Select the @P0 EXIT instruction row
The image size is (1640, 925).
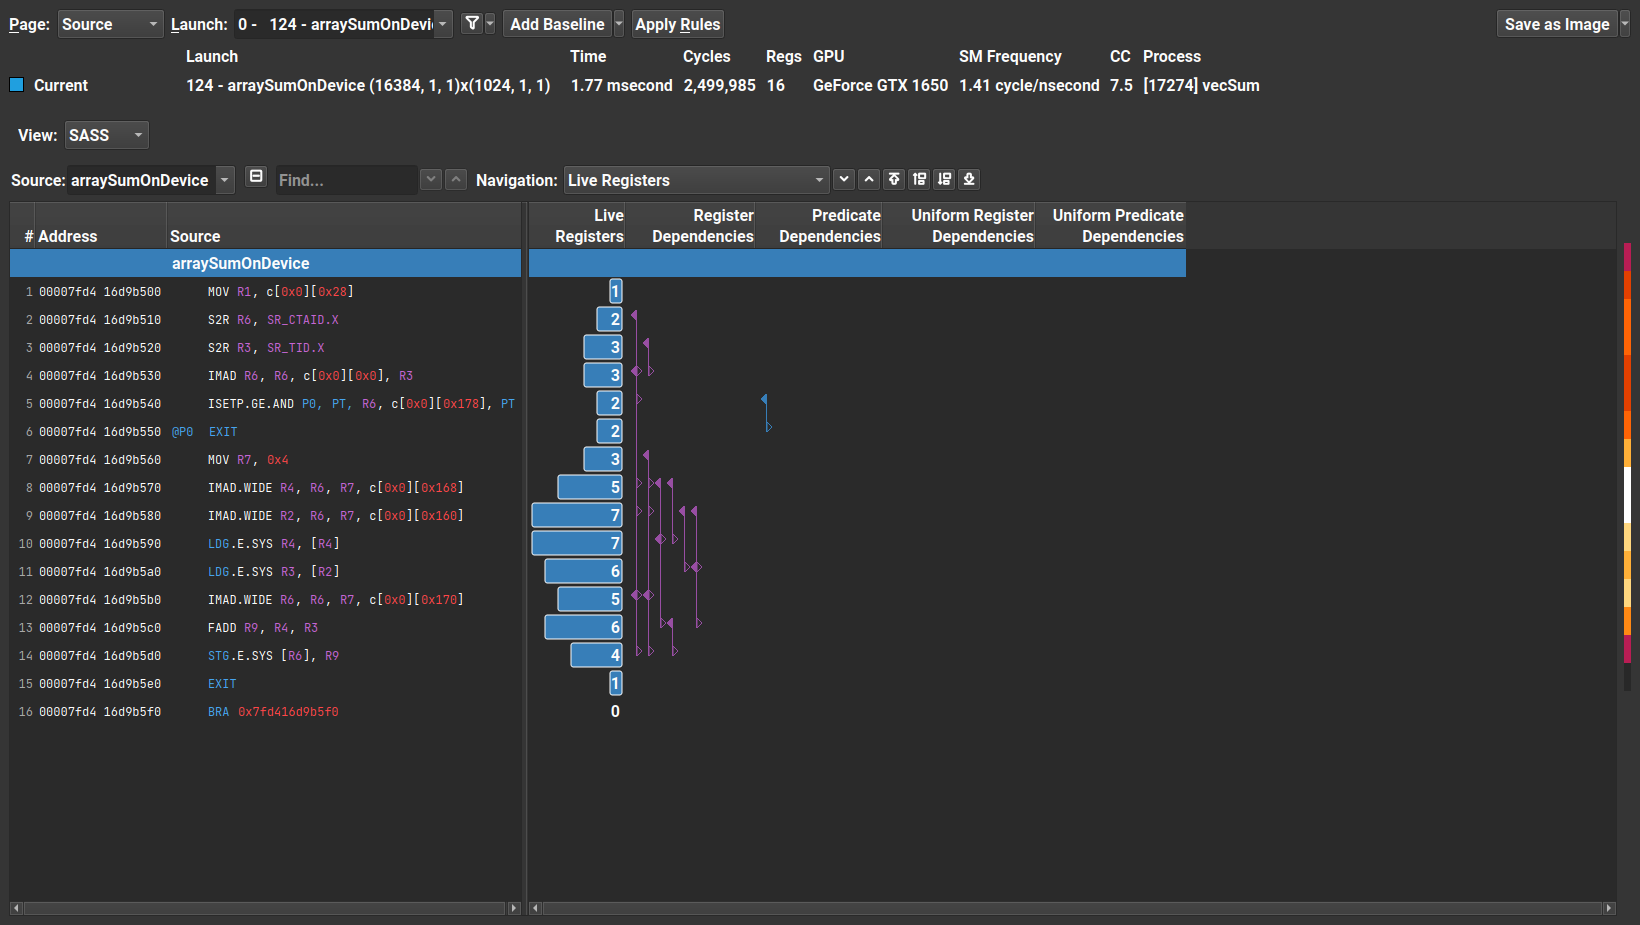tap(265, 432)
